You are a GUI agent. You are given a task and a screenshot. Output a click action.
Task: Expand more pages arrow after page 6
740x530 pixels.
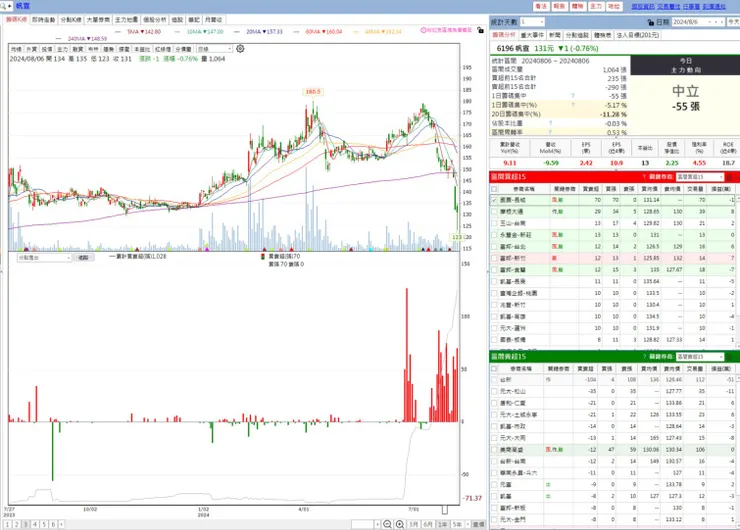tap(61, 524)
